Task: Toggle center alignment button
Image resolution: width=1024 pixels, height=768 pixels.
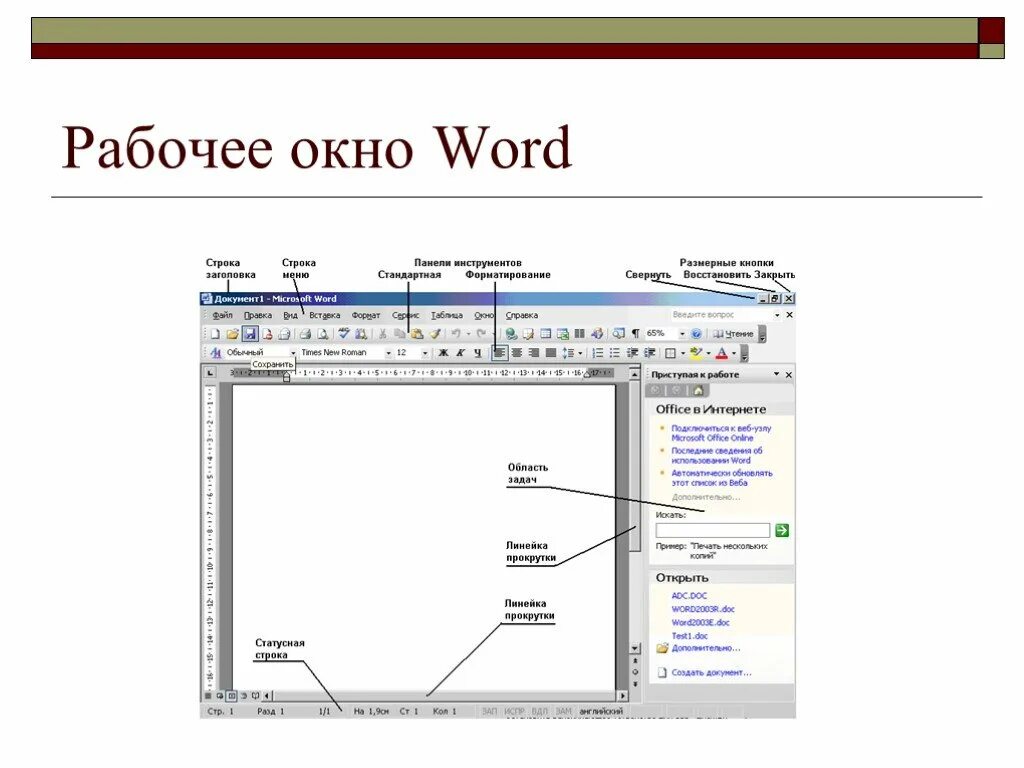Action: point(517,353)
